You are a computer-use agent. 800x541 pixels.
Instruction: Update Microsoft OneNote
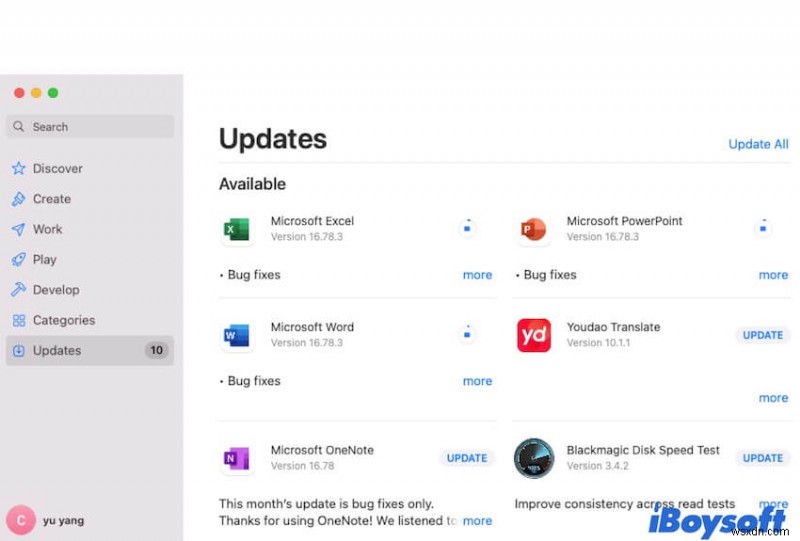(467, 458)
